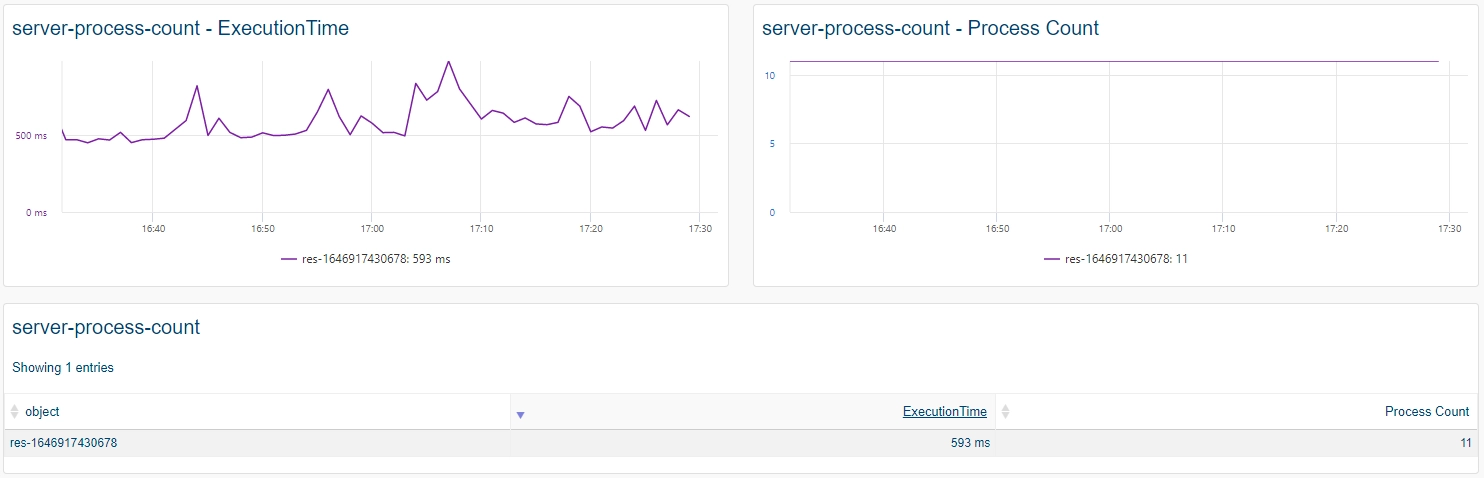Image resolution: width=1484 pixels, height=478 pixels.
Task: Click the 17:00 label on ExecutionTime chart
Action: pyautogui.click(x=371, y=229)
